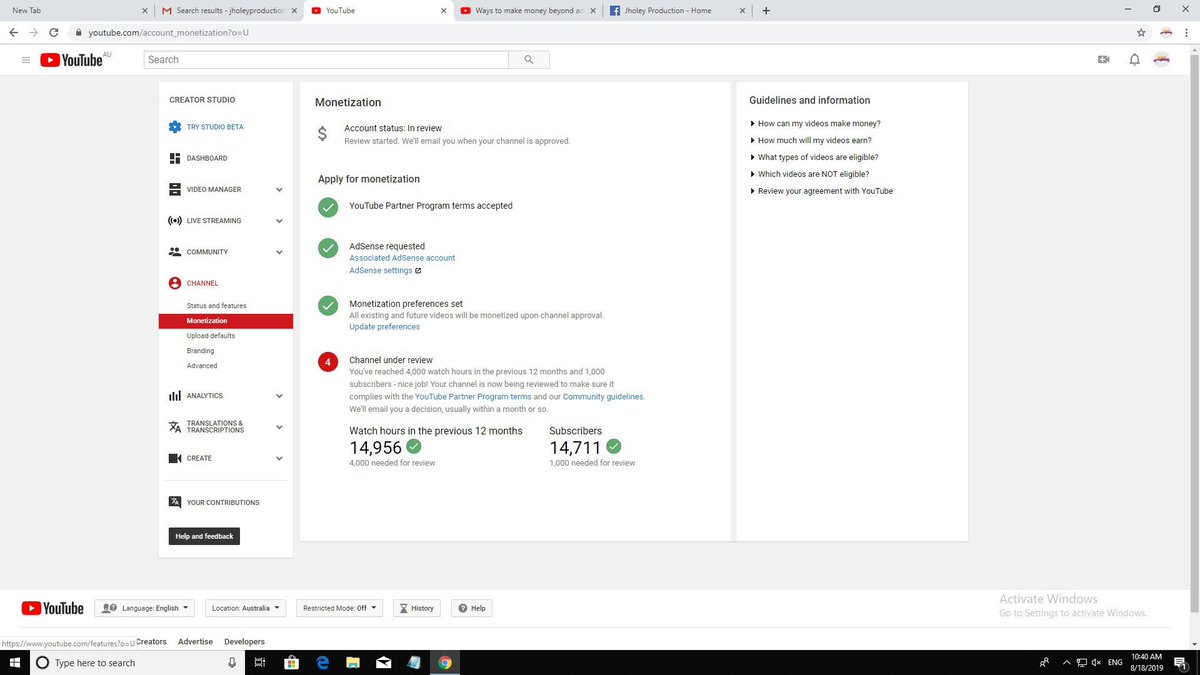Click the Developers footer link
This screenshot has width=1200, height=675.
coord(245,642)
